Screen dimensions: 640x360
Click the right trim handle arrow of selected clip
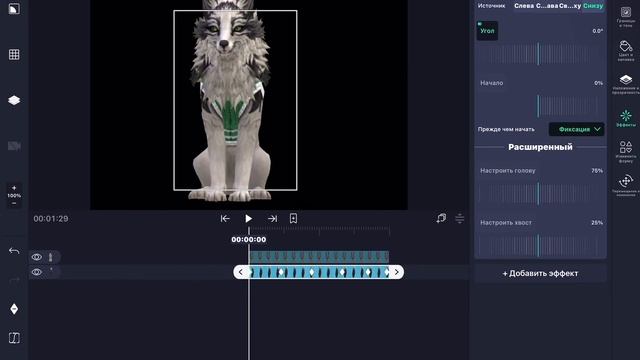[x=396, y=272]
